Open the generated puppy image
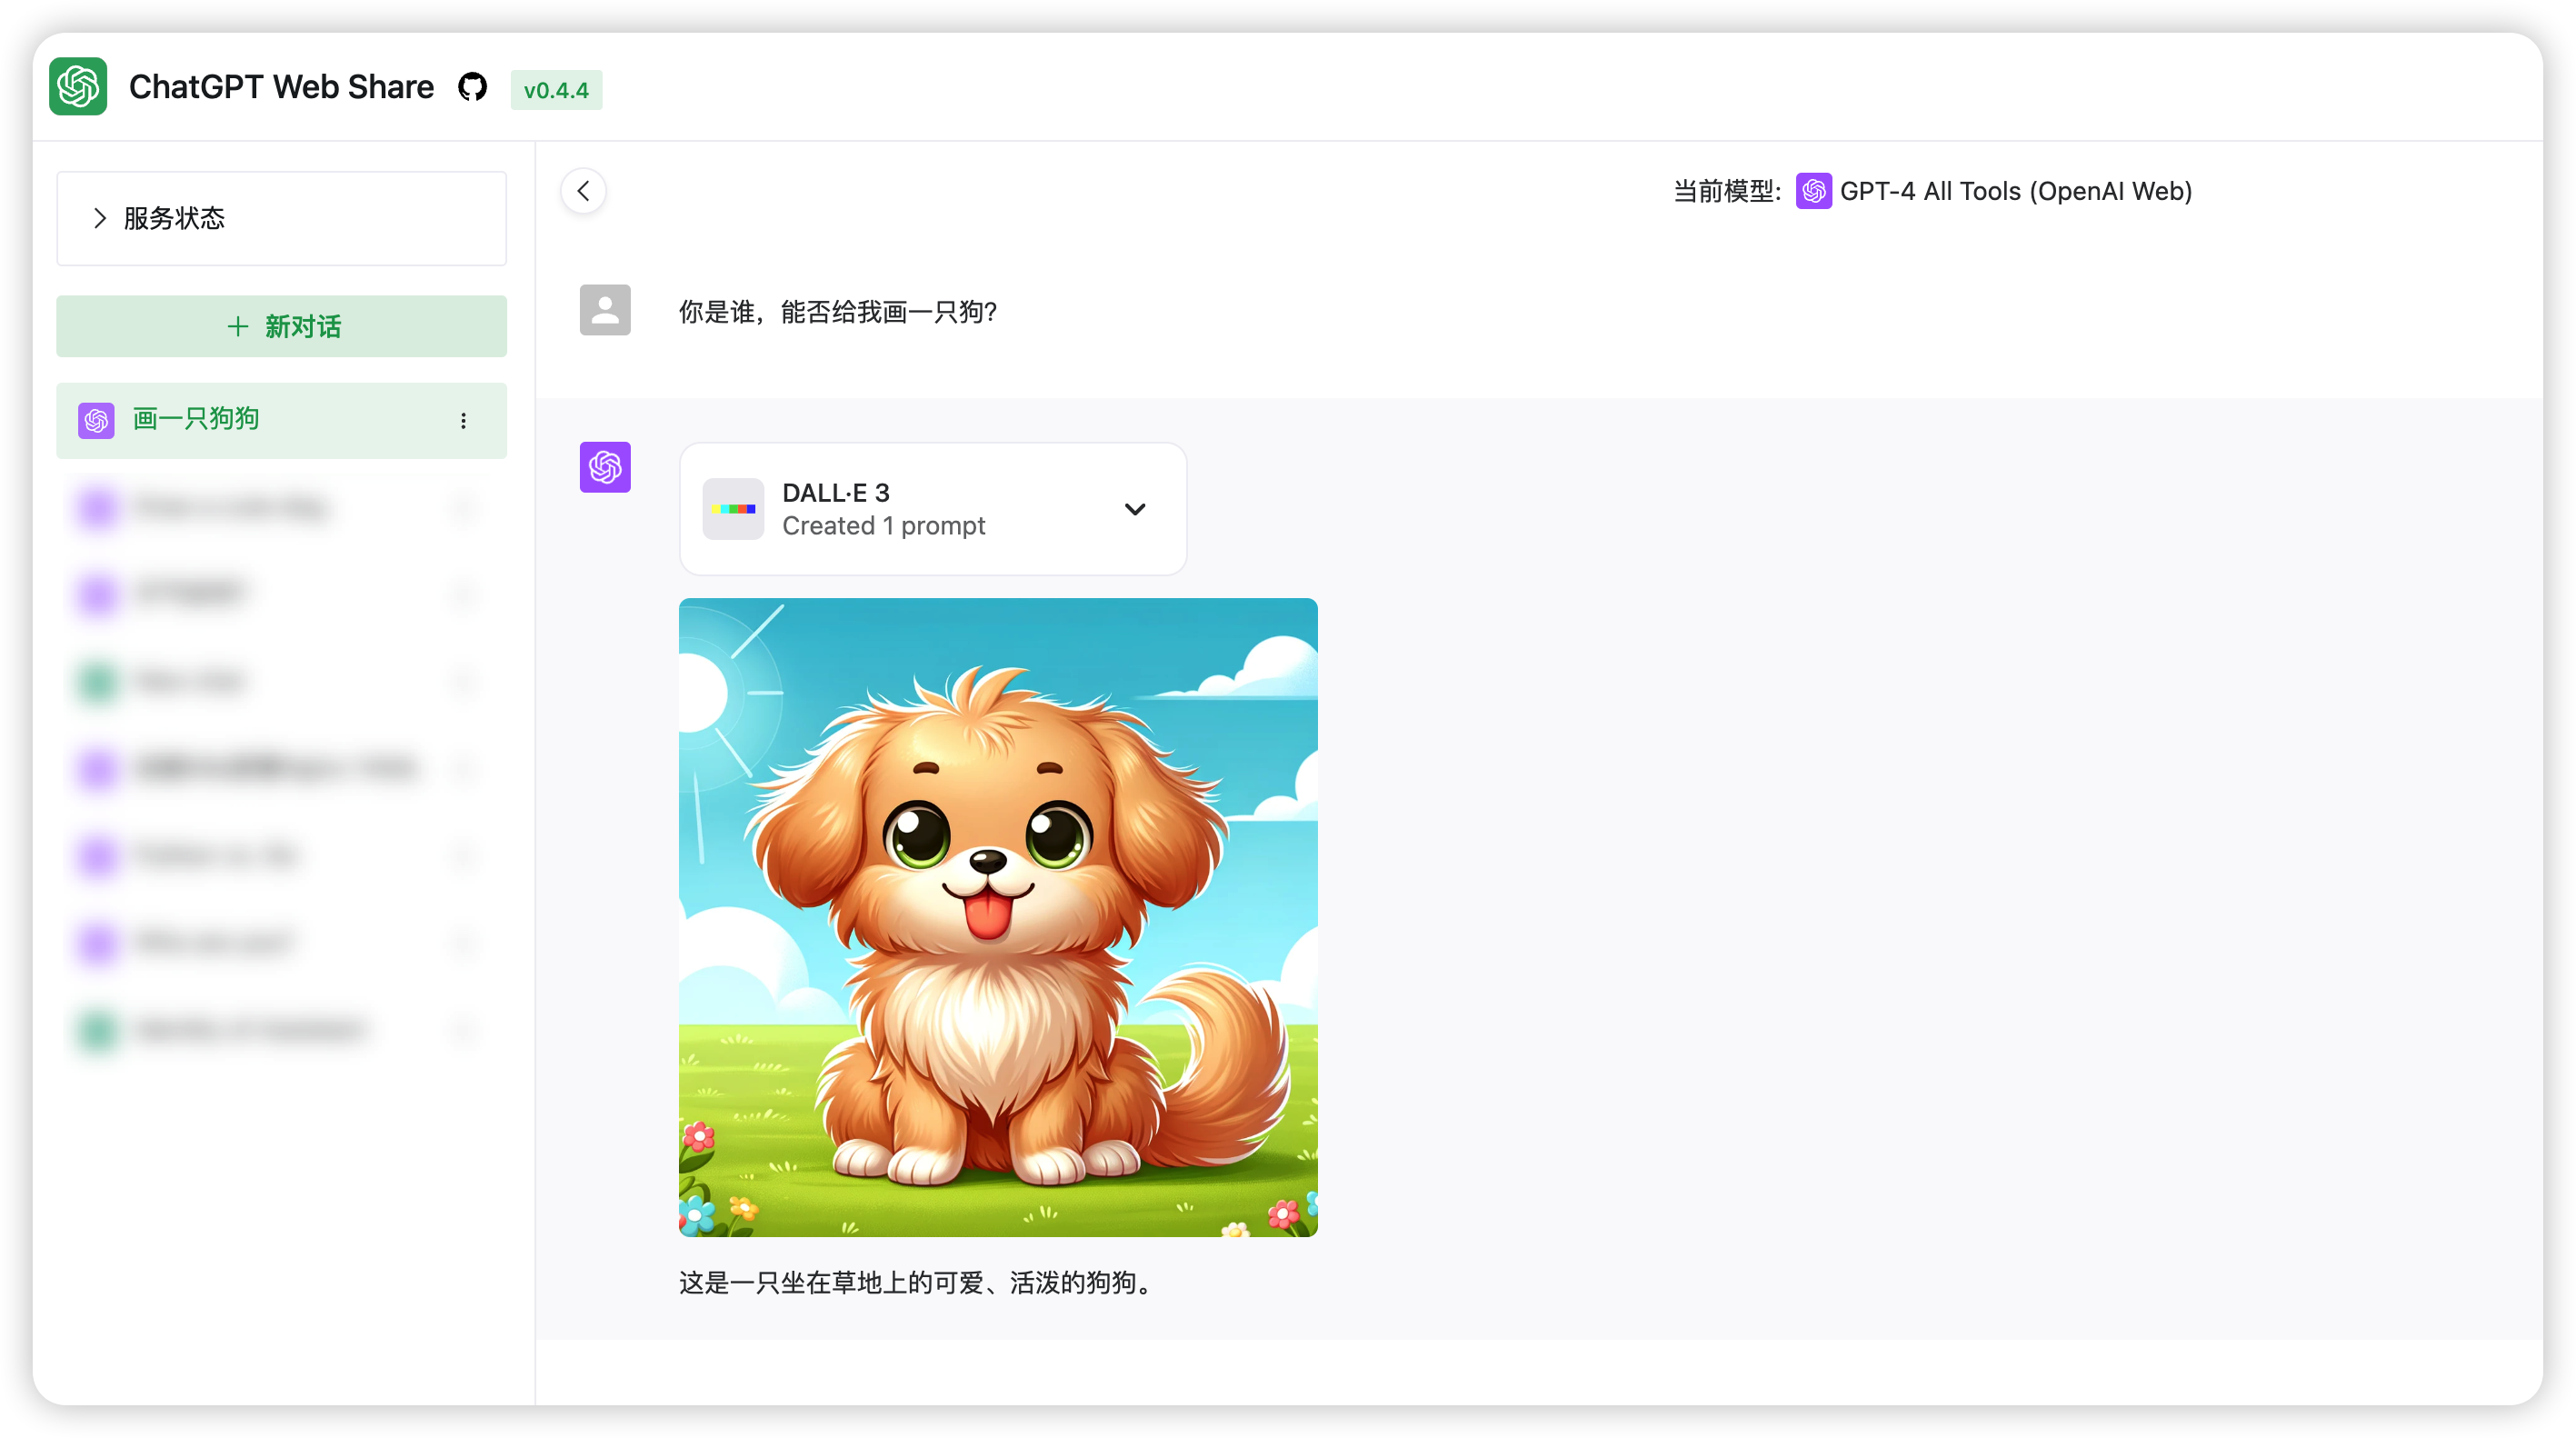2576x1438 pixels. pyautogui.click(x=998, y=917)
